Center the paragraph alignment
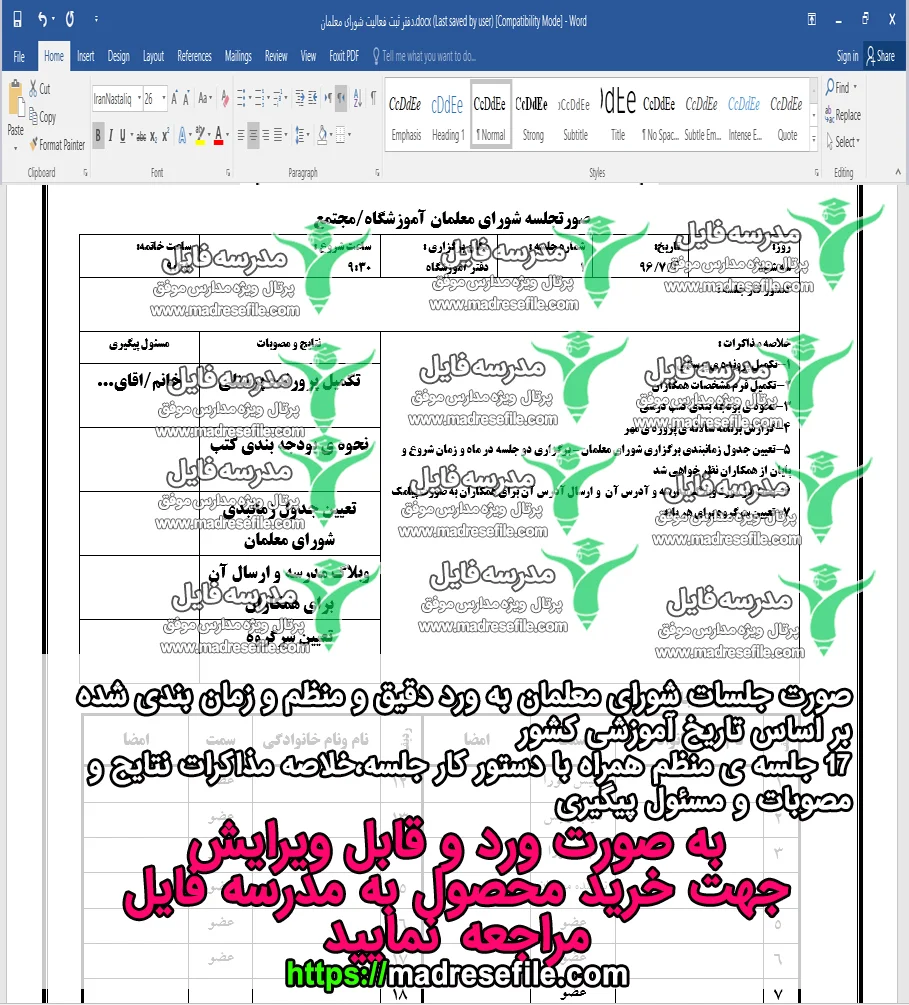Image resolution: width=909 pixels, height=1005 pixels. tap(253, 135)
